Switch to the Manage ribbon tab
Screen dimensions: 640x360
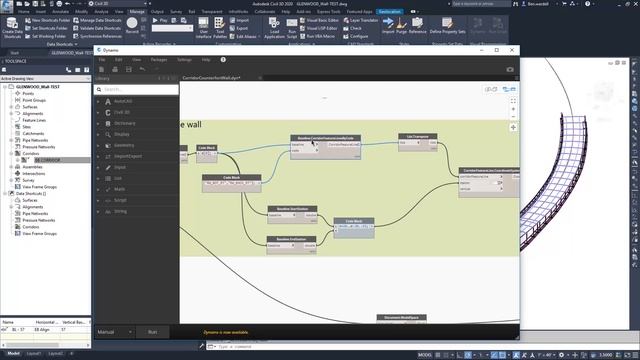(x=137, y=11)
